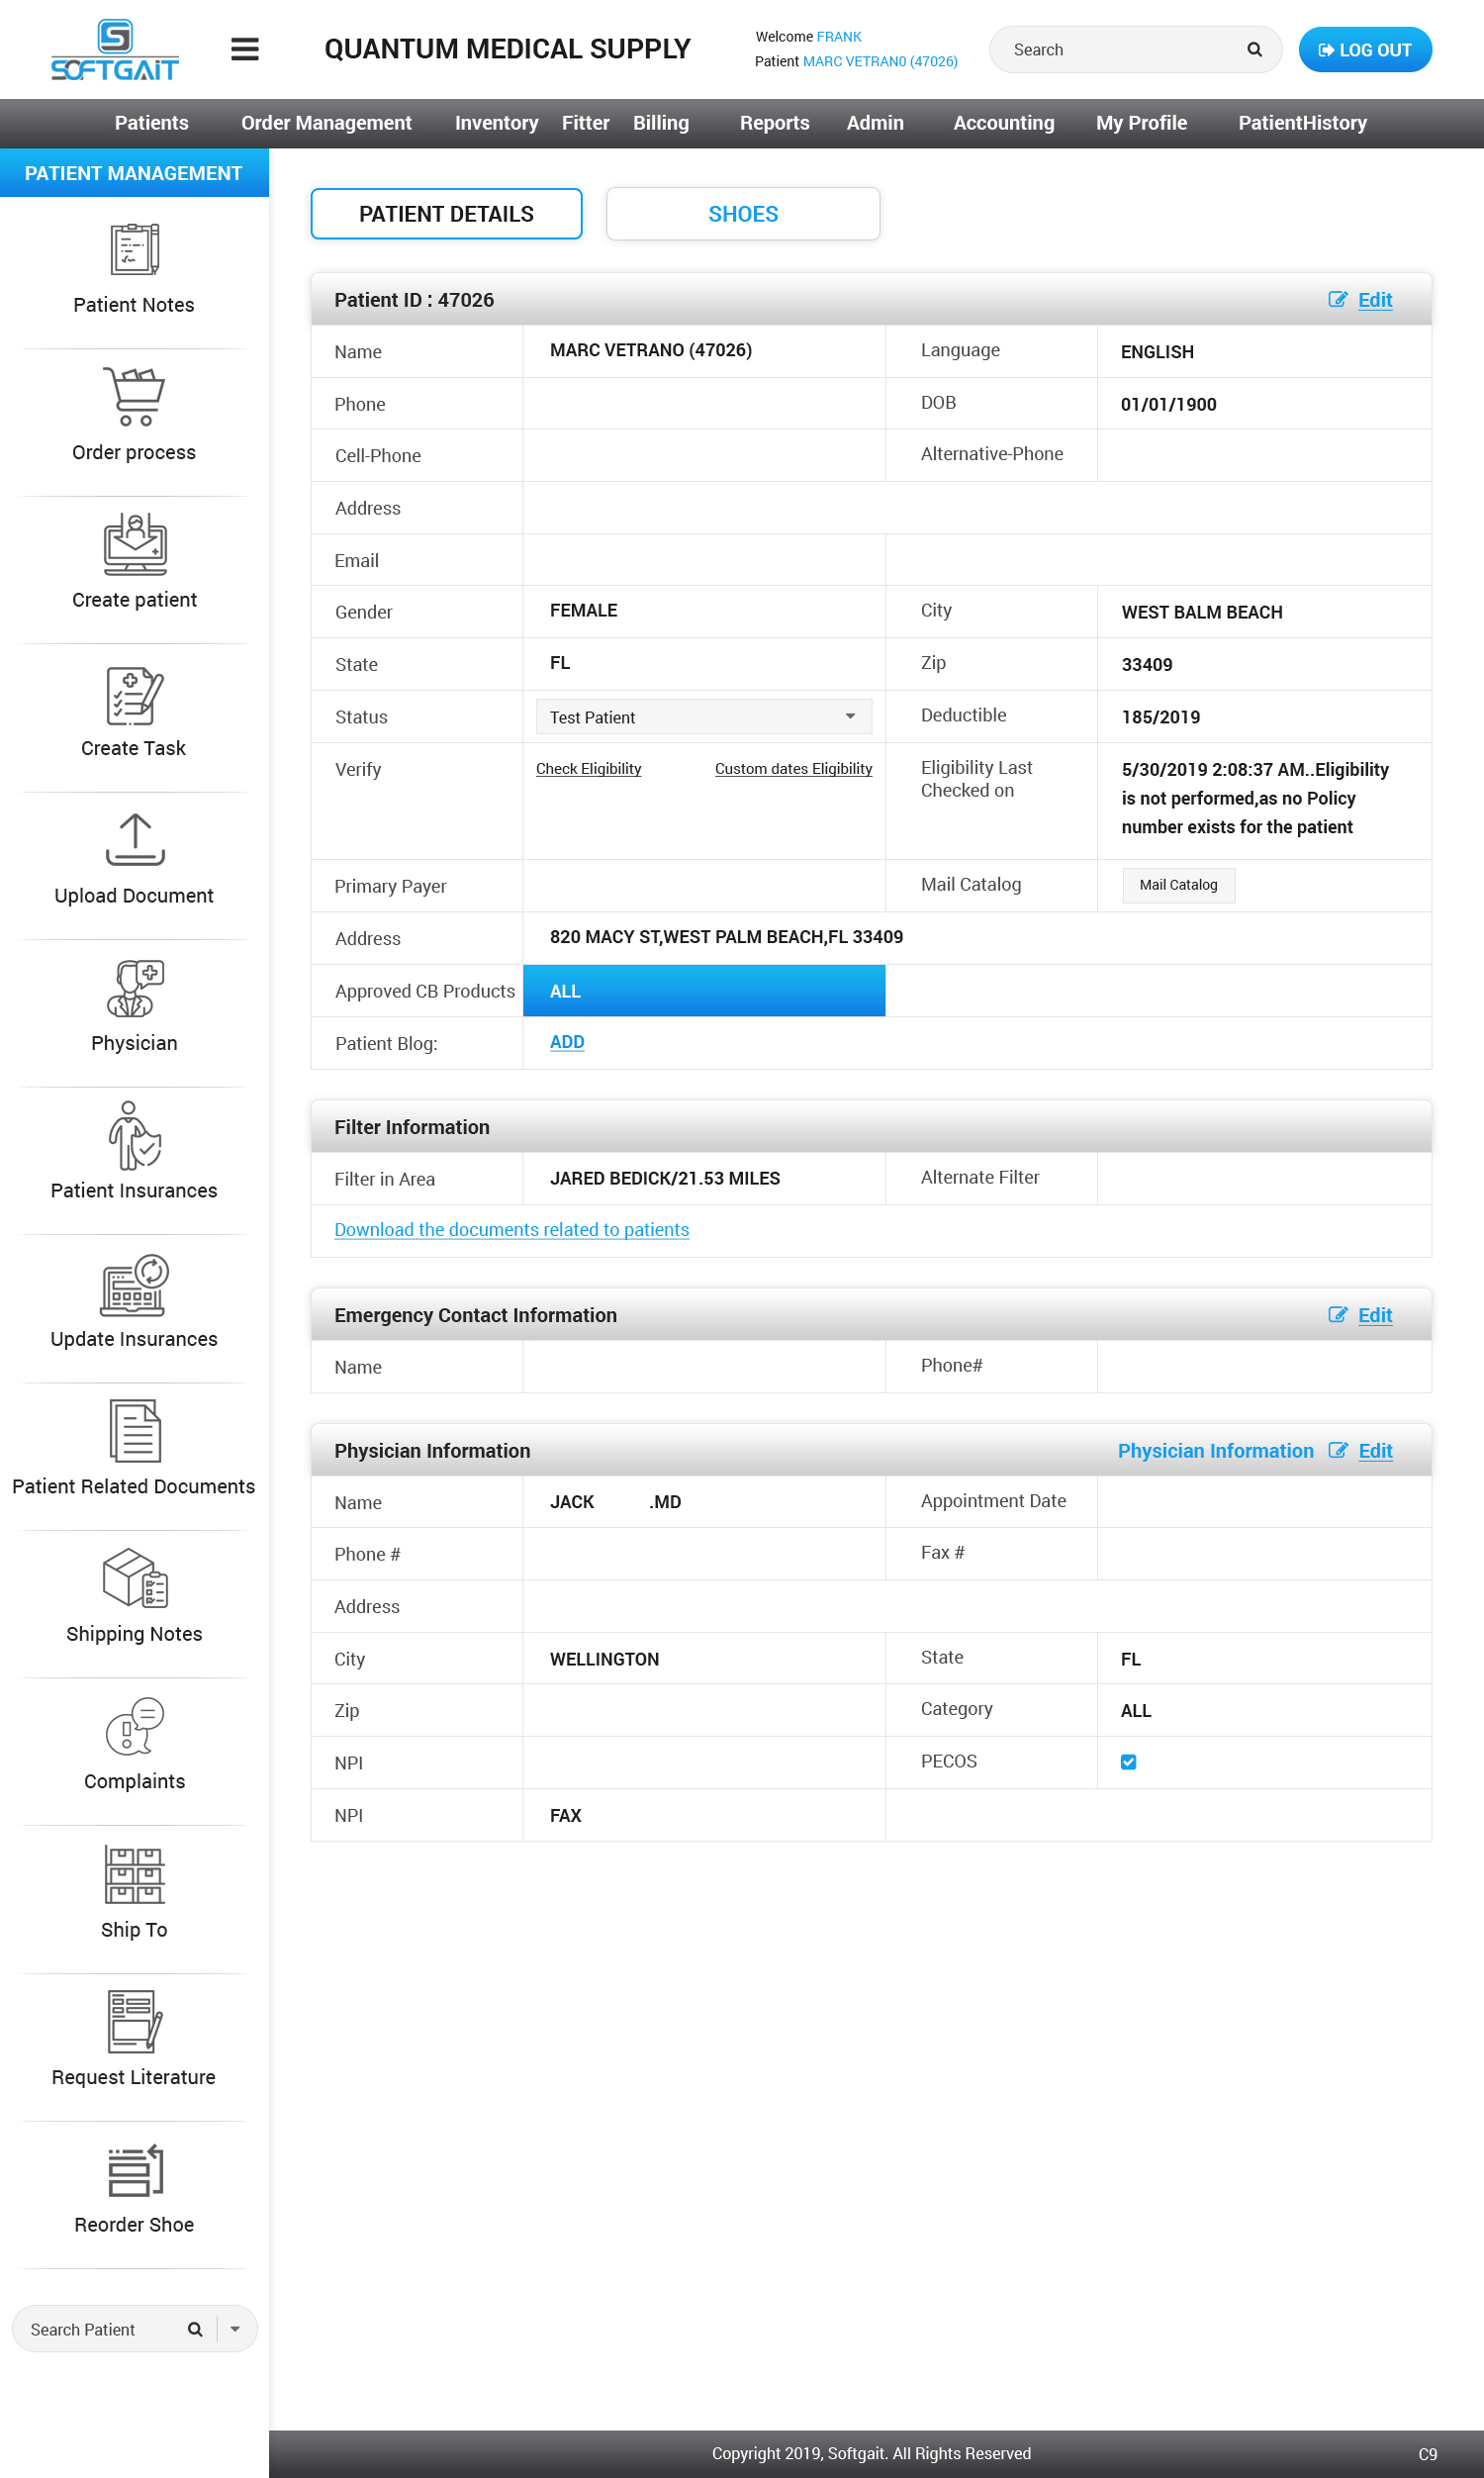1484x2478 pixels.
Task: Open Shipping Notes box icon
Action: pyautogui.click(x=134, y=1578)
